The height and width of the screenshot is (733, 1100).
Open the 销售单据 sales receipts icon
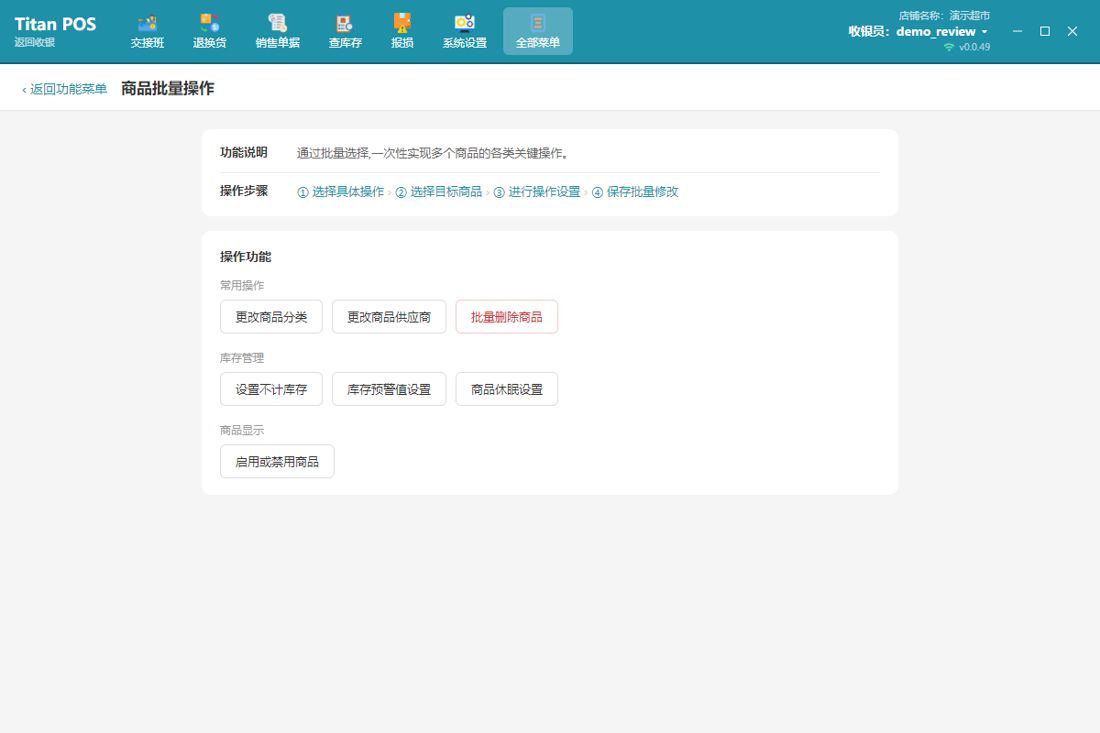(277, 32)
